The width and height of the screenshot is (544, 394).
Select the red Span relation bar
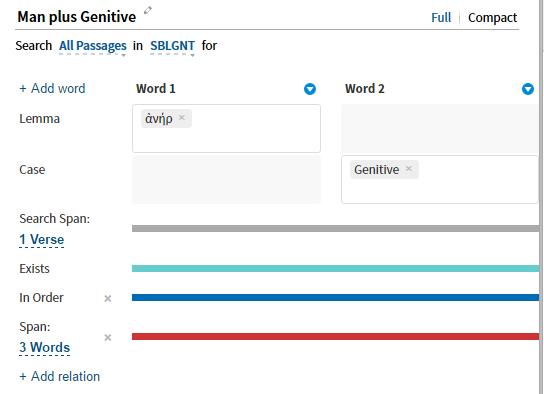335,336
